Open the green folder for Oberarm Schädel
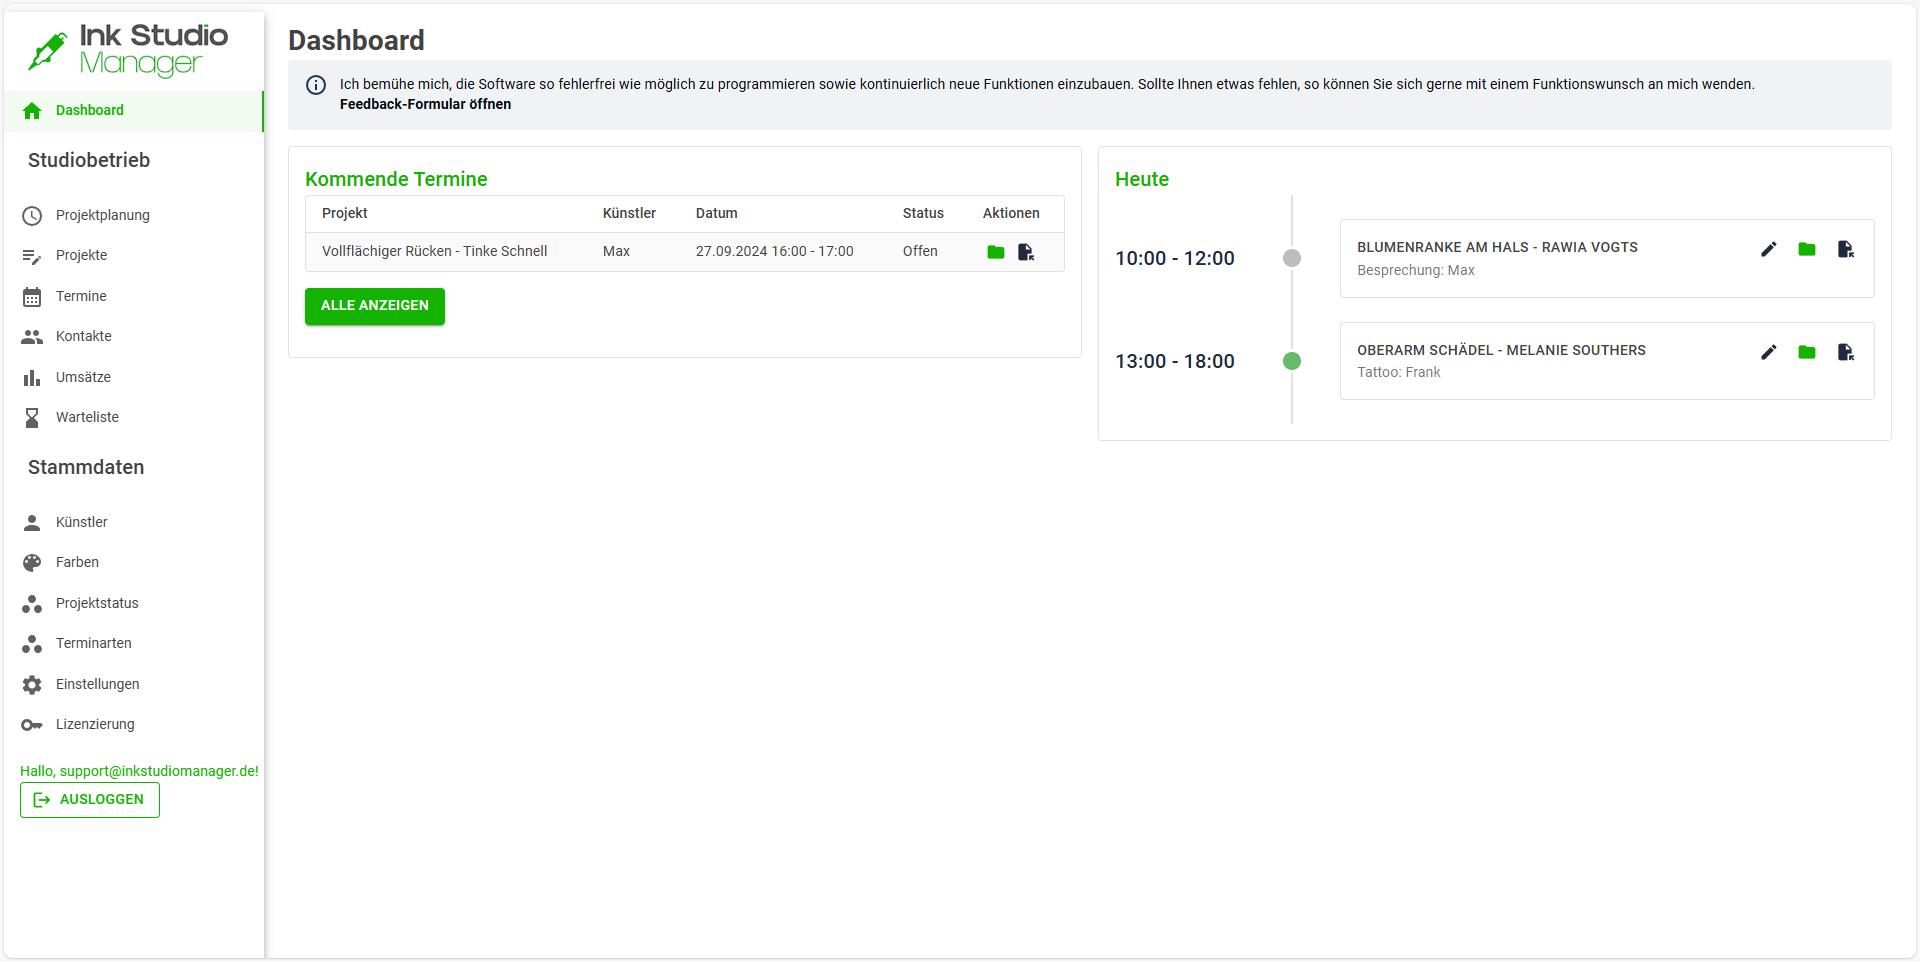Viewport: 1920px width, 962px height. (1807, 352)
